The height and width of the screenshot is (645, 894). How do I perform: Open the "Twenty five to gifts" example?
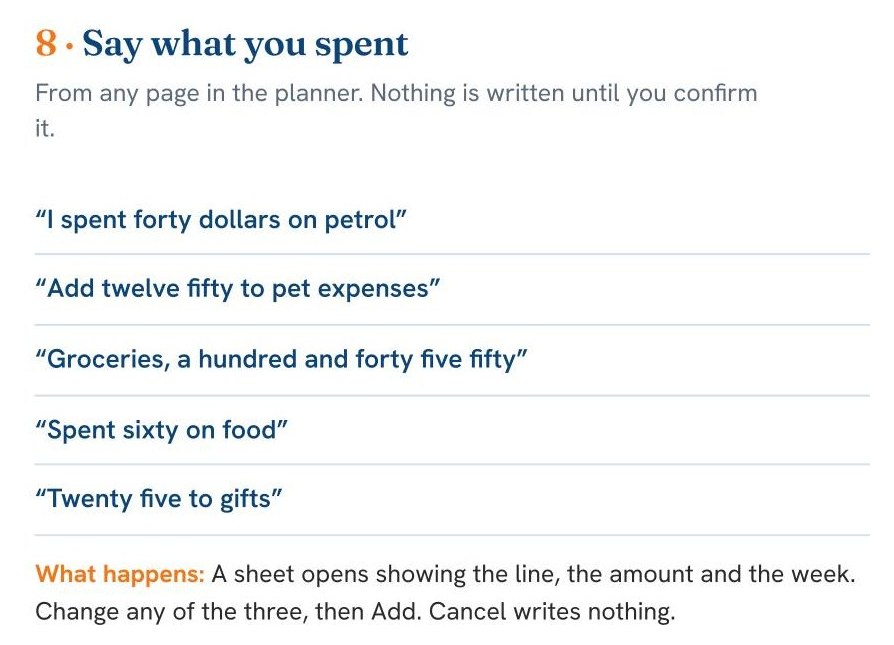[x=159, y=498]
